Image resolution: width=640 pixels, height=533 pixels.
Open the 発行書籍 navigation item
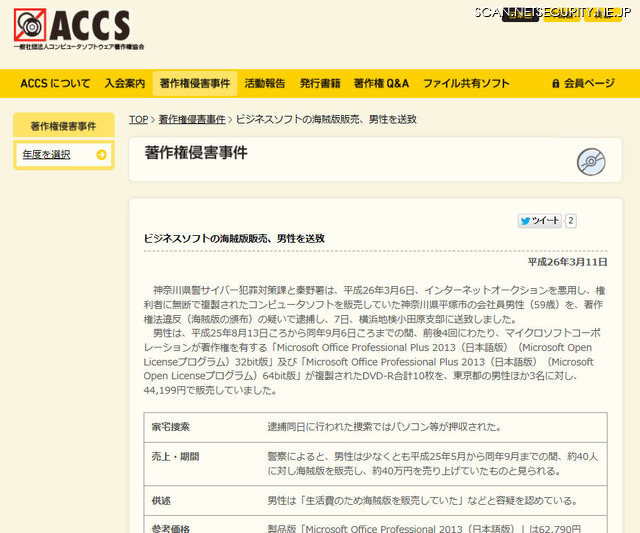[320, 84]
